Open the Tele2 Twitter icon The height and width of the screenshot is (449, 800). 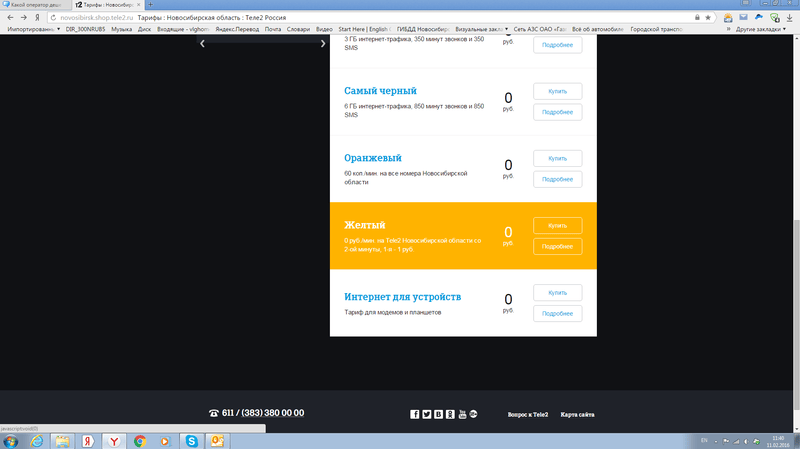click(x=427, y=414)
